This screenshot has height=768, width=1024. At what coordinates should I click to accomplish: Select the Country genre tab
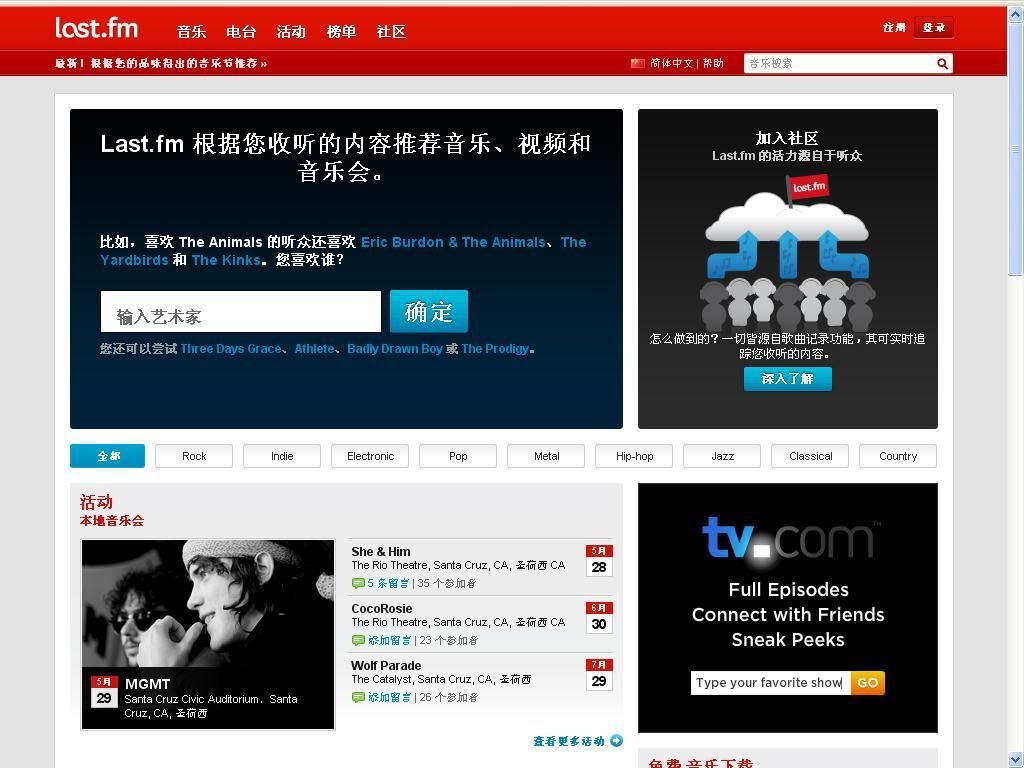tap(898, 456)
